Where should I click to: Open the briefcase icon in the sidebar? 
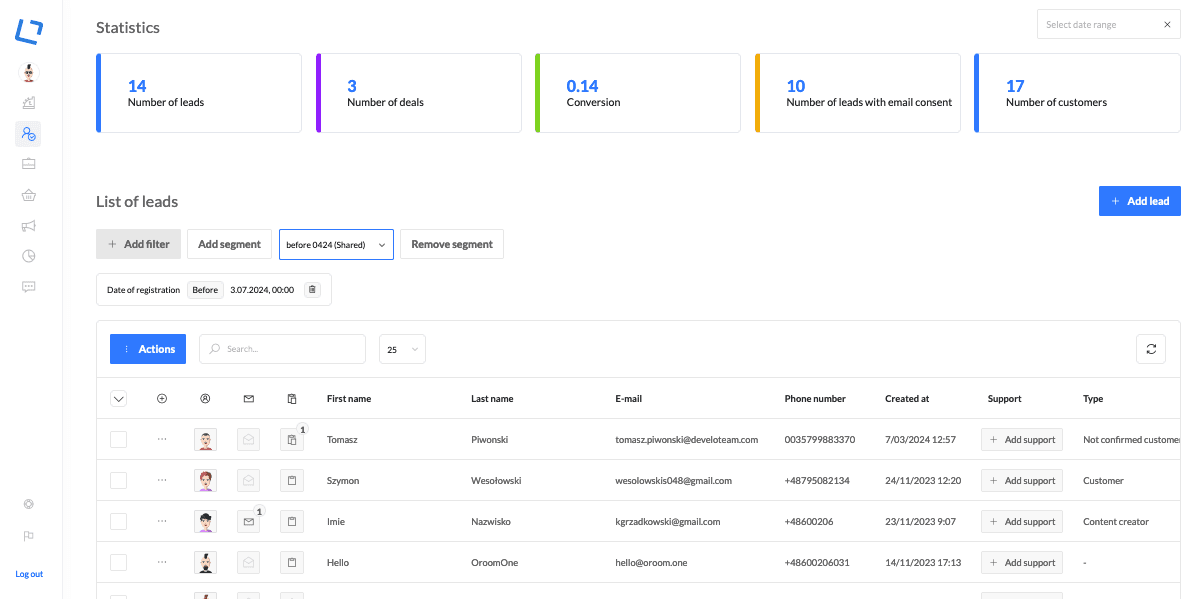click(29, 164)
